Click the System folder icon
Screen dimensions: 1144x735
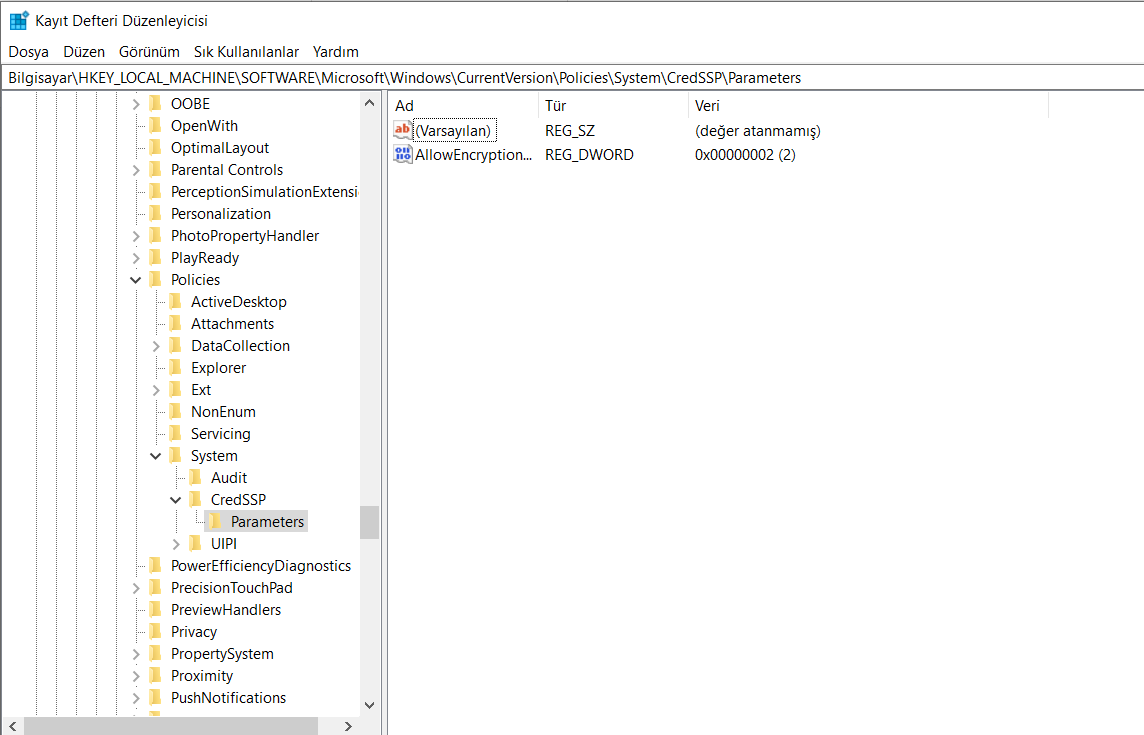176,455
